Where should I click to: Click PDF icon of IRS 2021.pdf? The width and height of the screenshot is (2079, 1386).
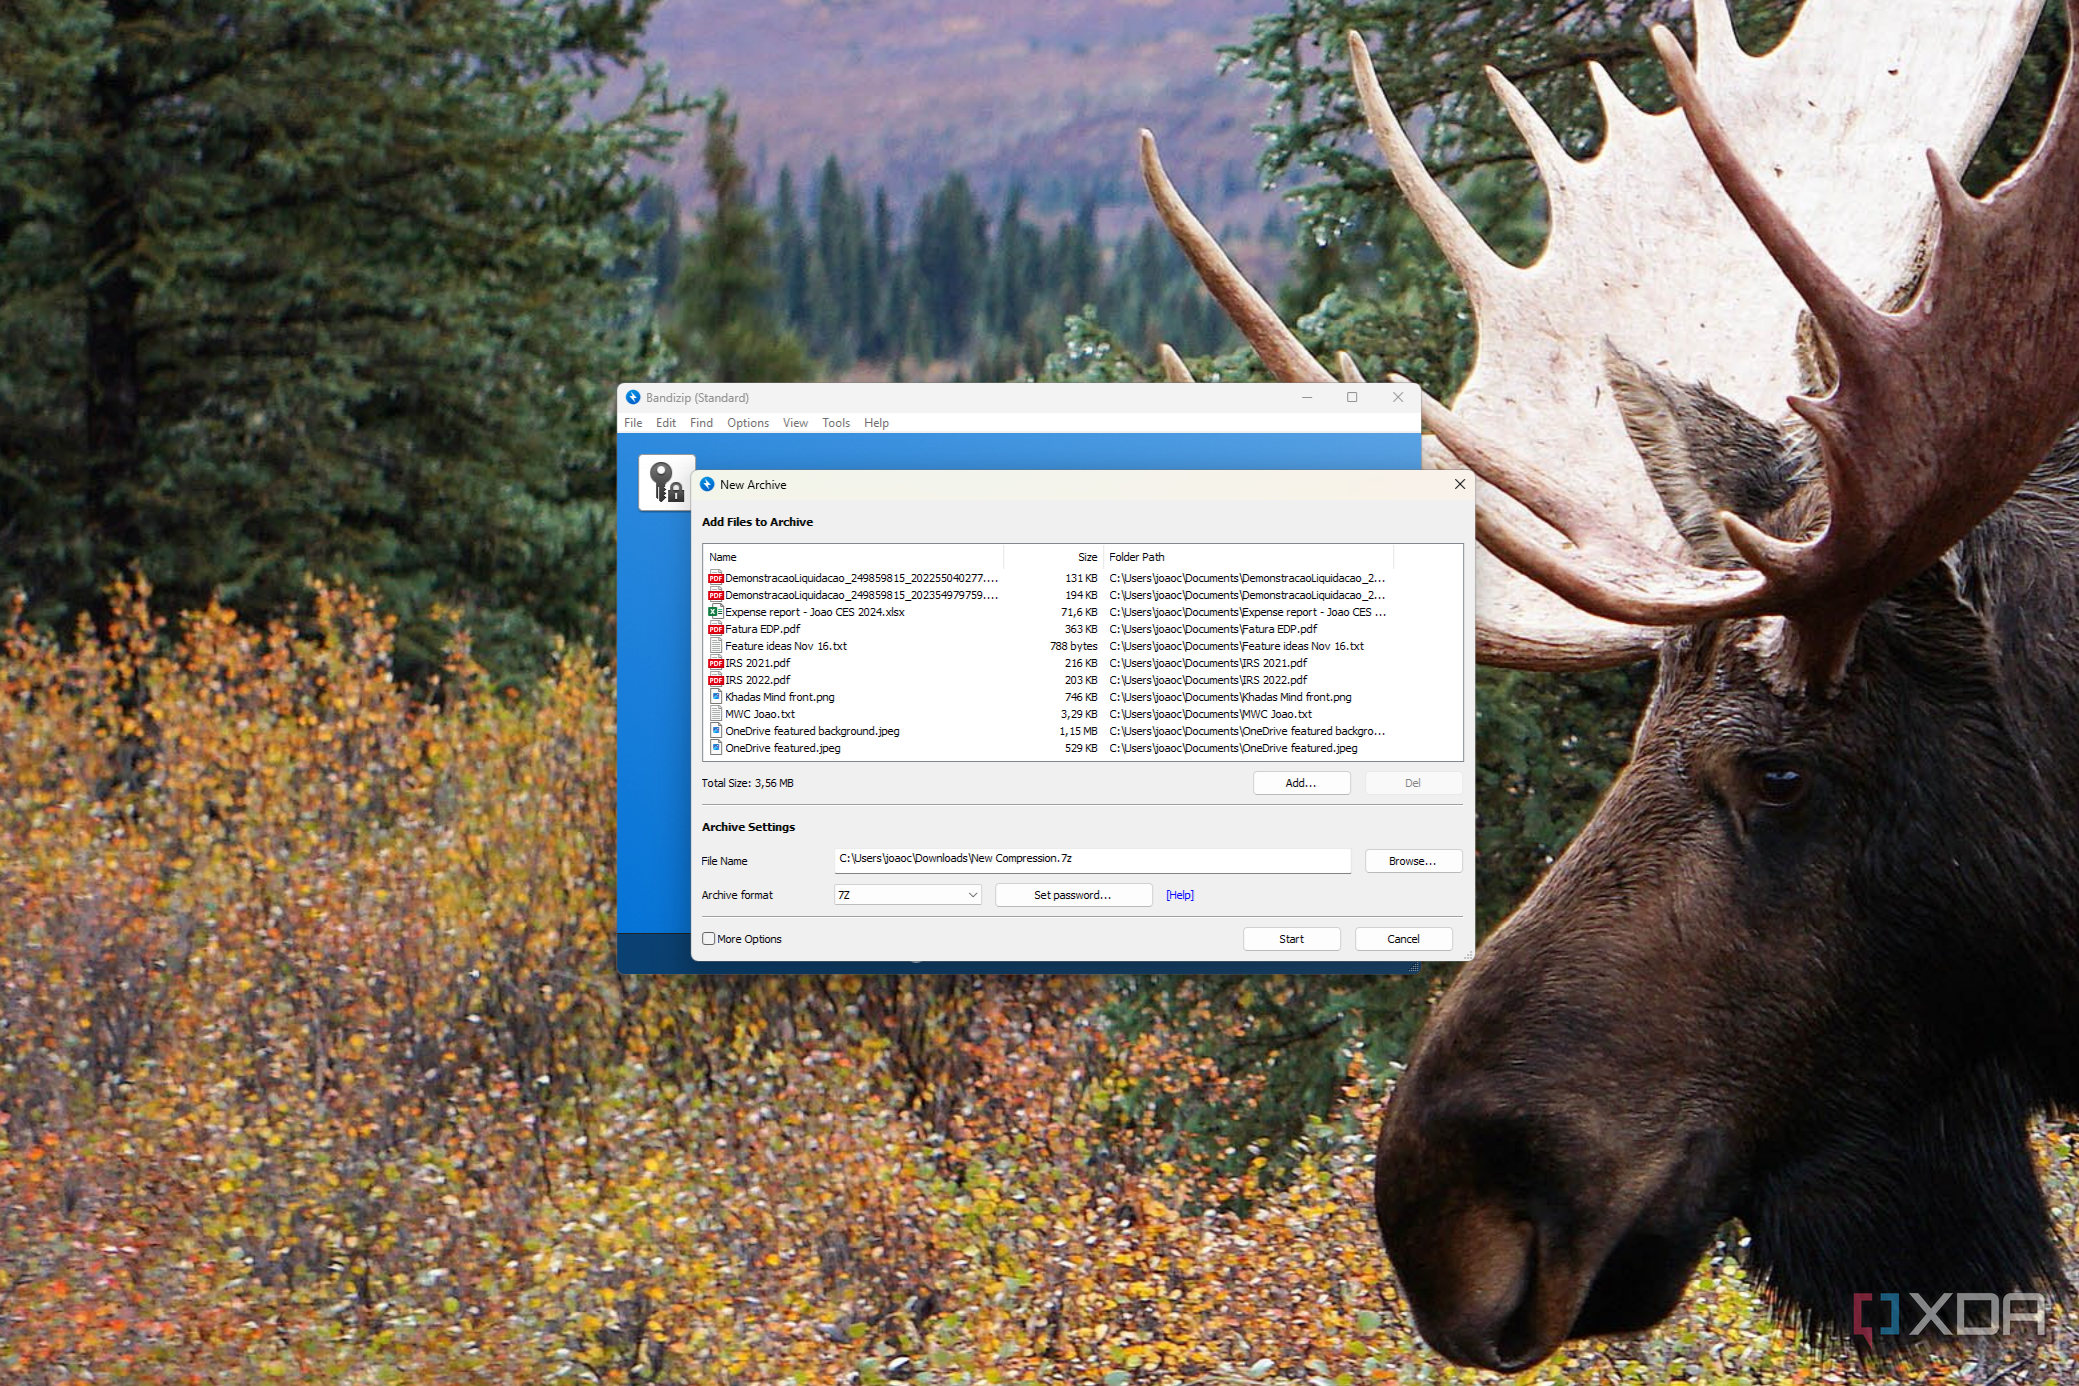tap(715, 663)
